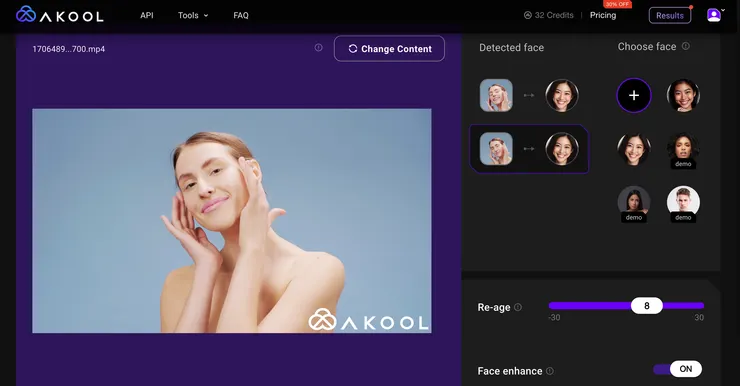Open the Pricing page

[603, 15]
